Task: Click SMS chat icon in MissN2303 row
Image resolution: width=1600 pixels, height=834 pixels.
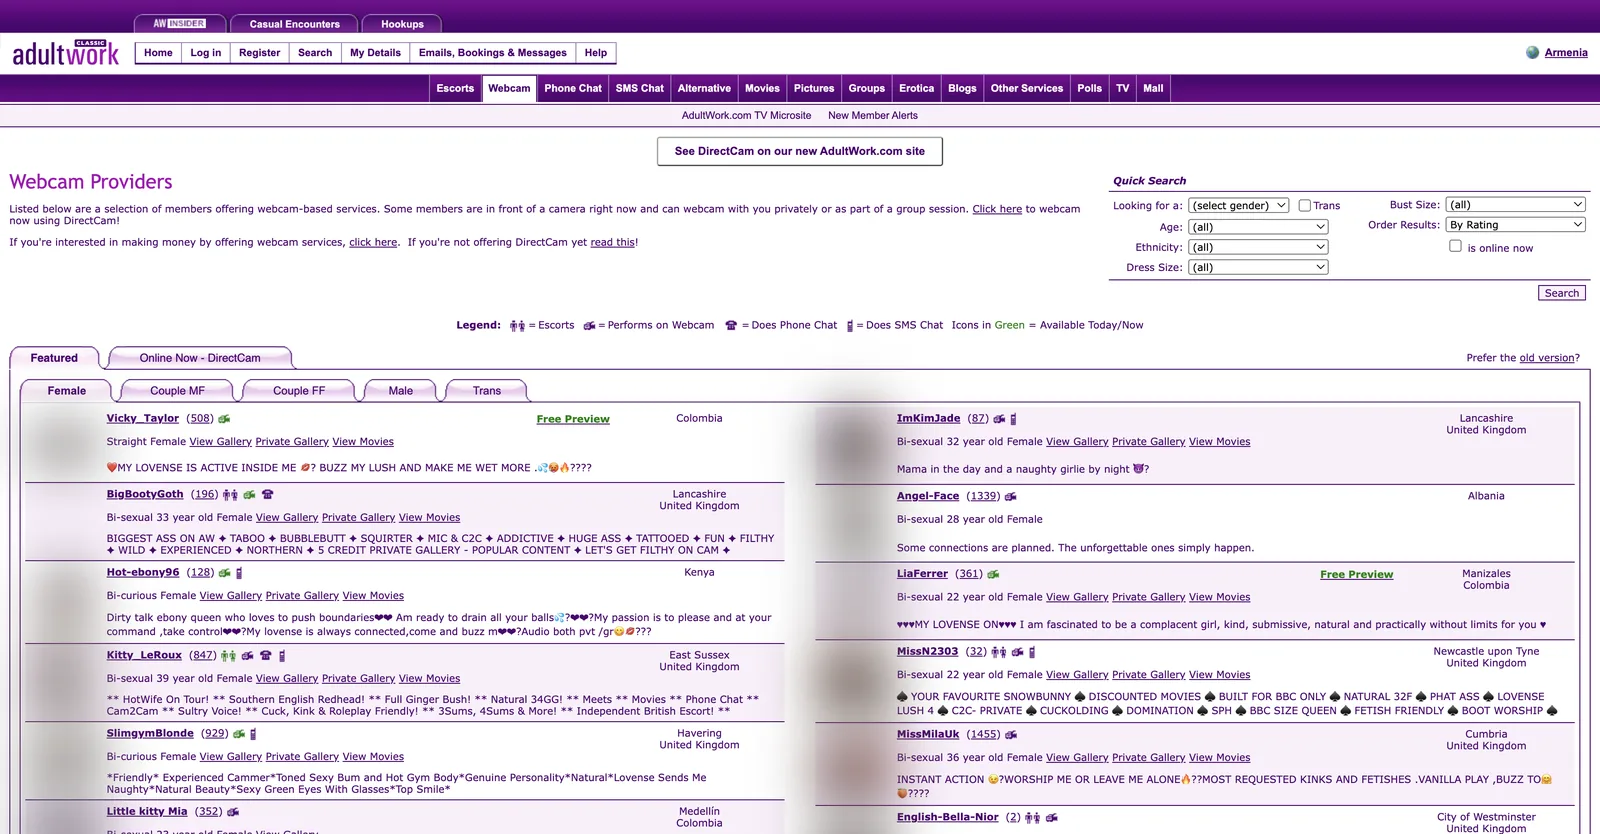Action: coord(1032,652)
